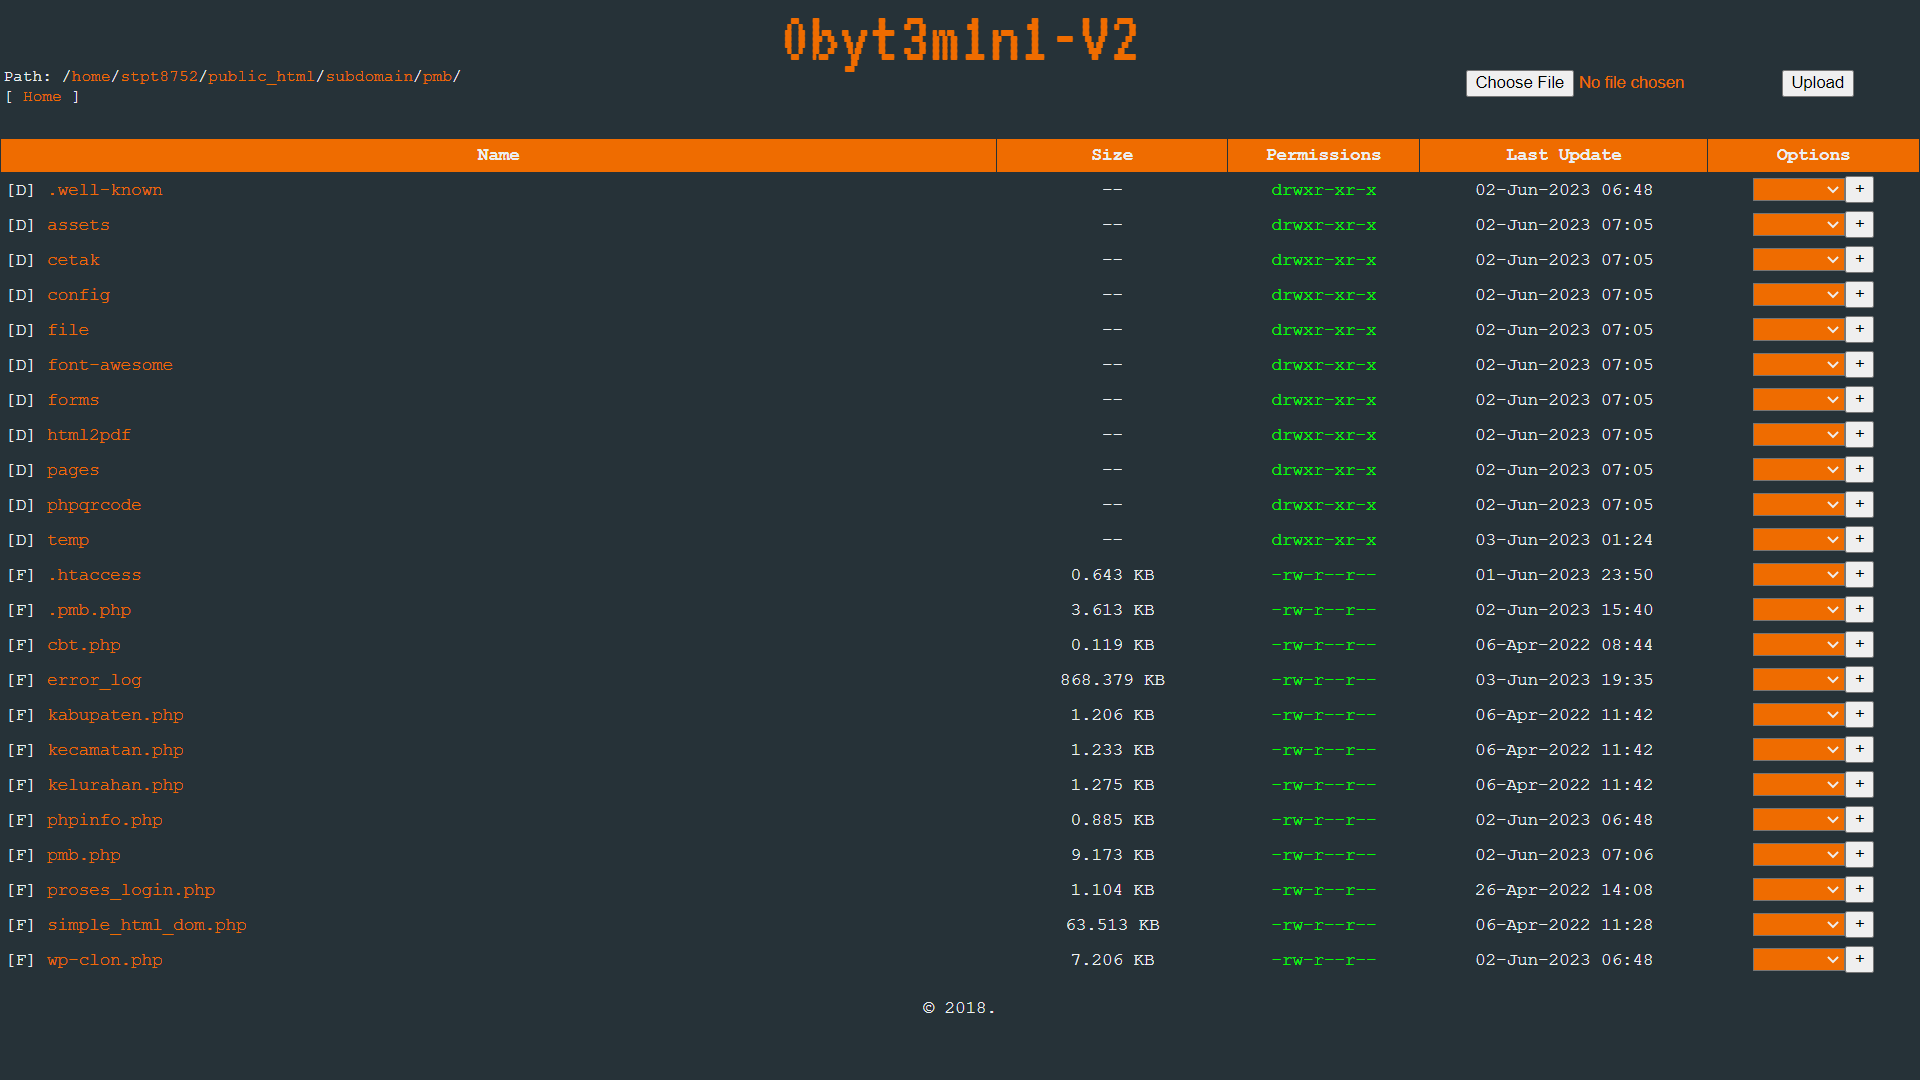Navigate to the pmb path segment
The image size is (1920, 1080).
point(437,77)
